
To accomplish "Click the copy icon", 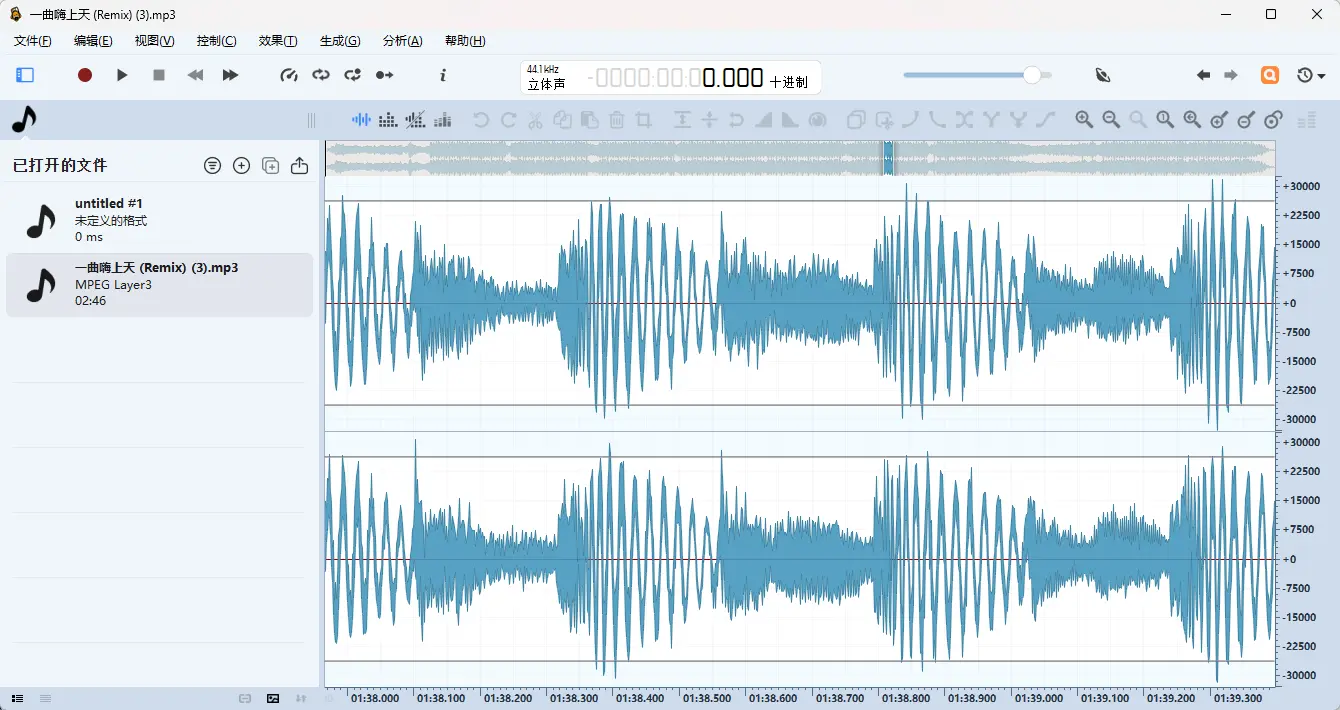I will [563, 120].
